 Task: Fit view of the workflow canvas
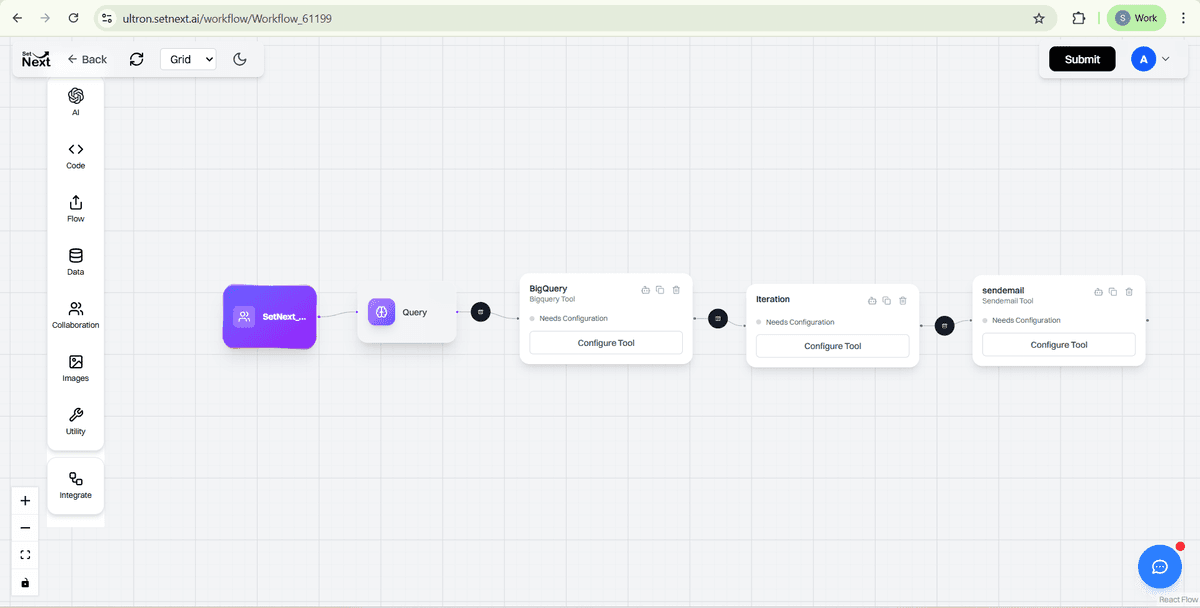click(x=25, y=555)
